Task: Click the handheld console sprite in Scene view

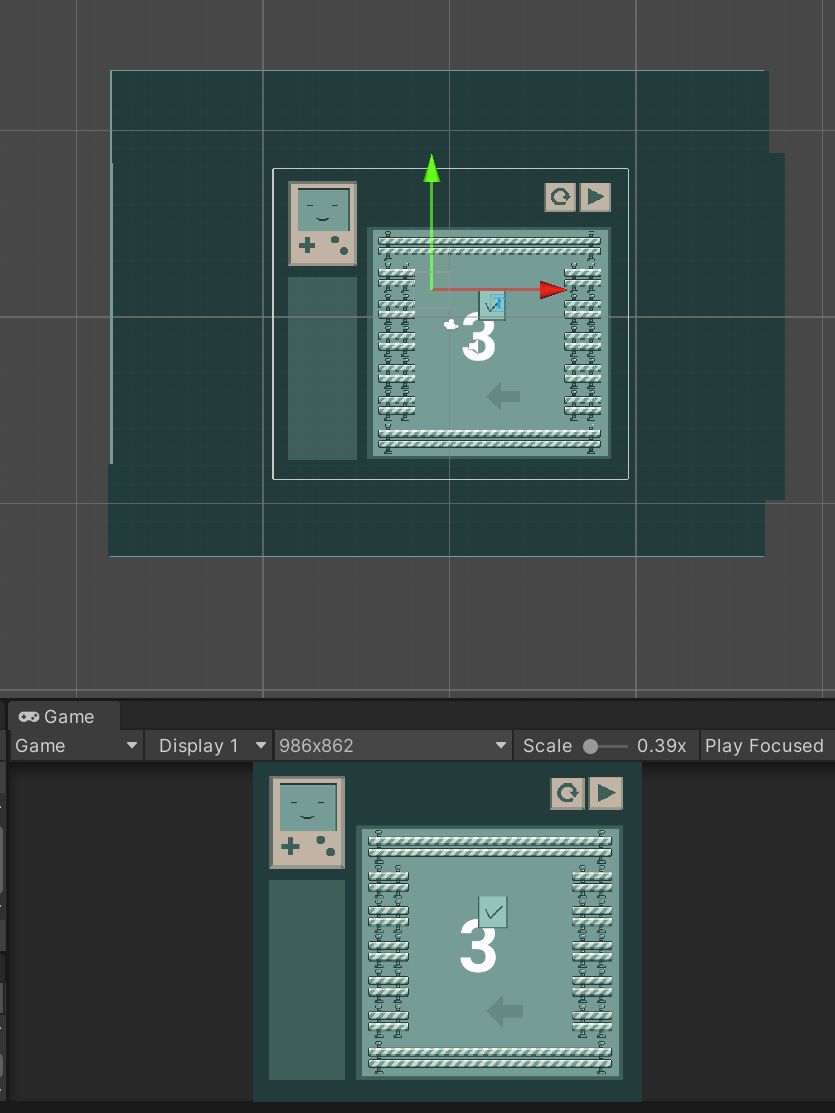Action: 322,224
